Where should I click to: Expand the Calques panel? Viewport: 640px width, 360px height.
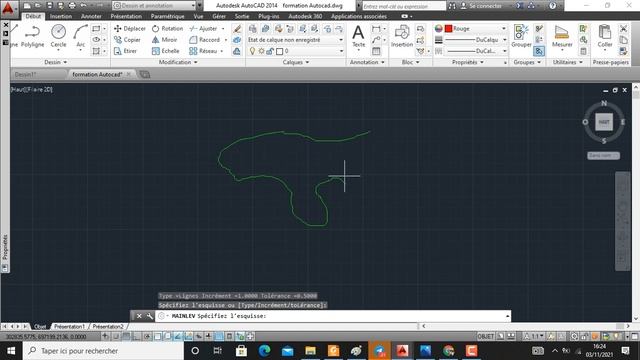tap(296, 62)
